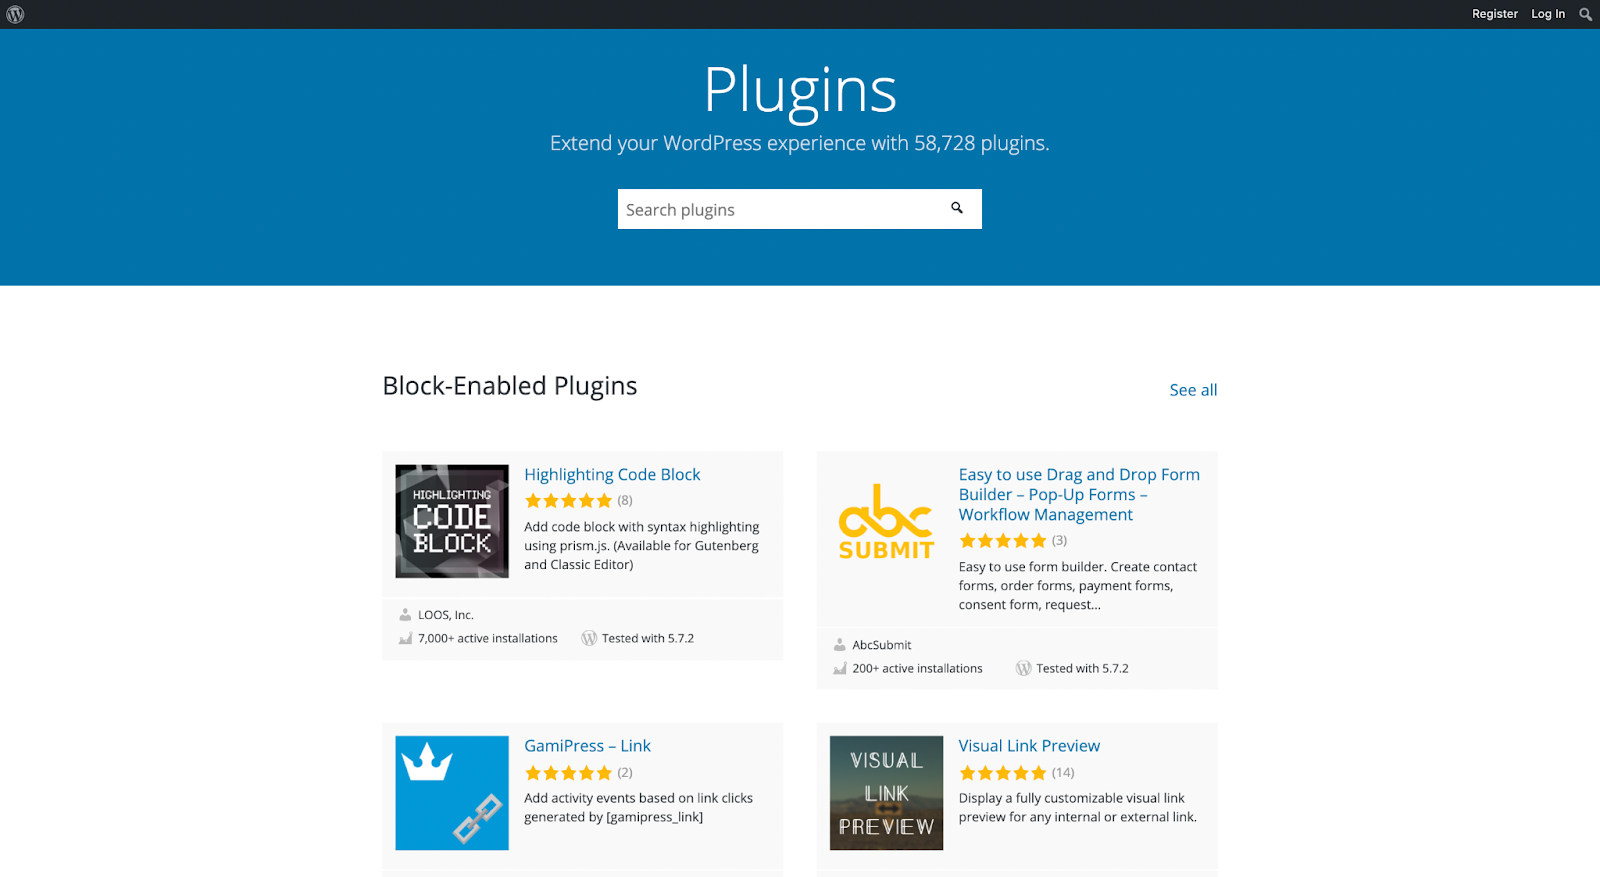Viewport: 1600px width, 877px height.
Task: Click Log In in the top menu bar
Action: pos(1547,14)
